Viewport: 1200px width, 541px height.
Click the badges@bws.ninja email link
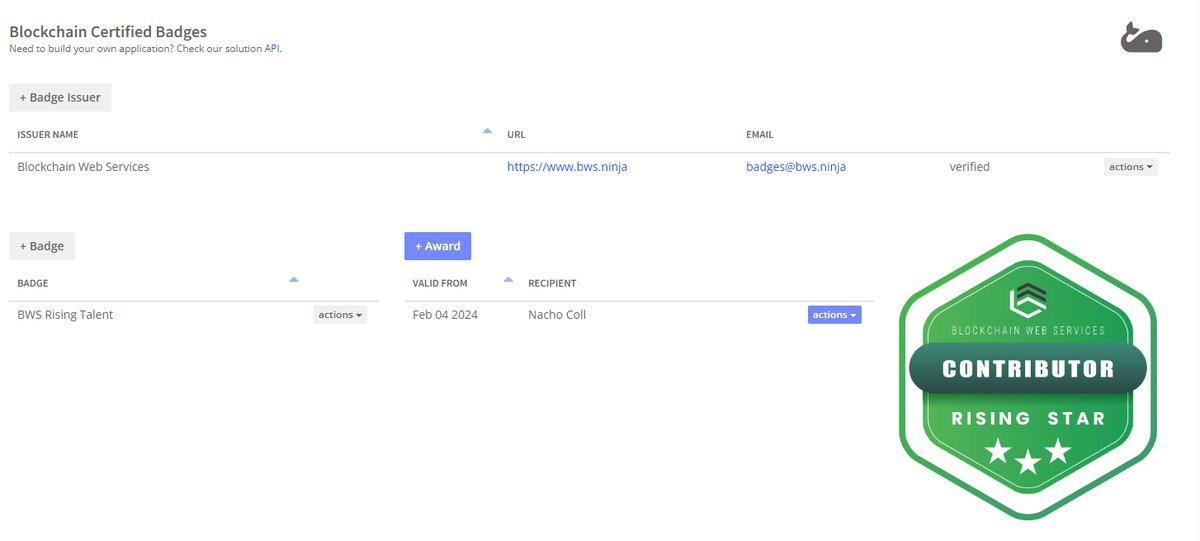795,167
